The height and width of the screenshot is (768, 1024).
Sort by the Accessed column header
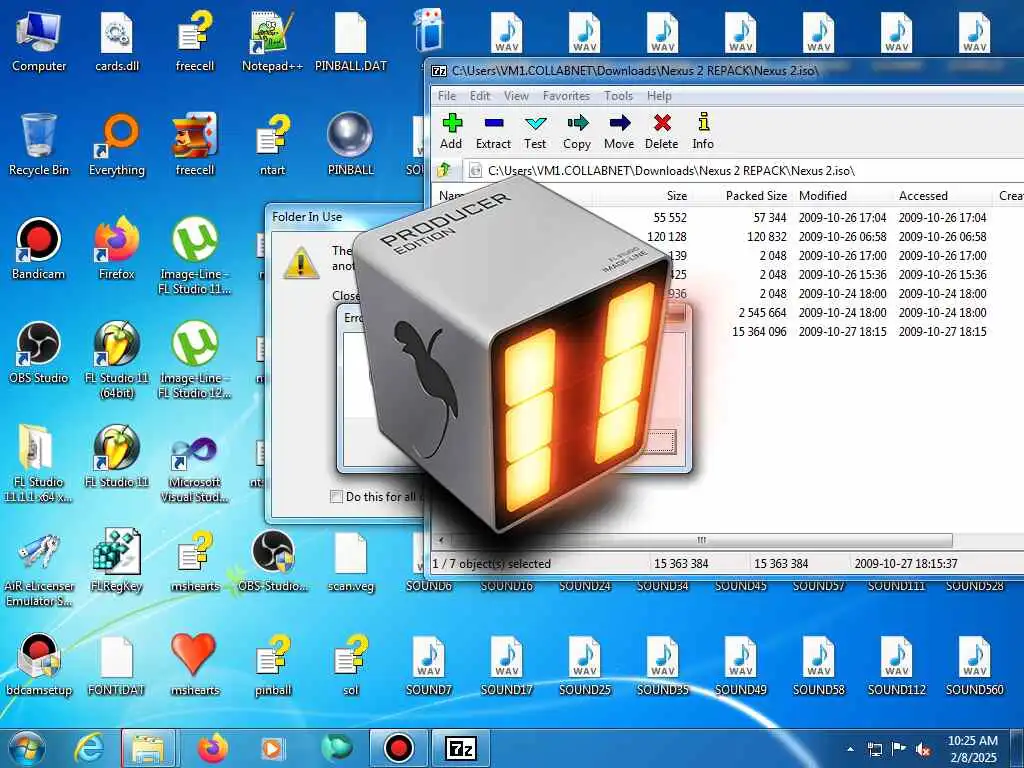(923, 195)
